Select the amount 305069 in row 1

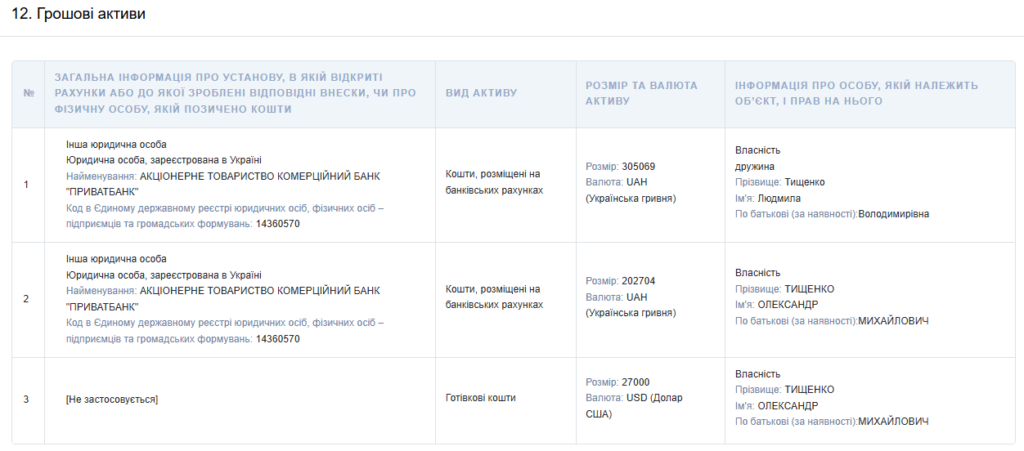point(638,166)
